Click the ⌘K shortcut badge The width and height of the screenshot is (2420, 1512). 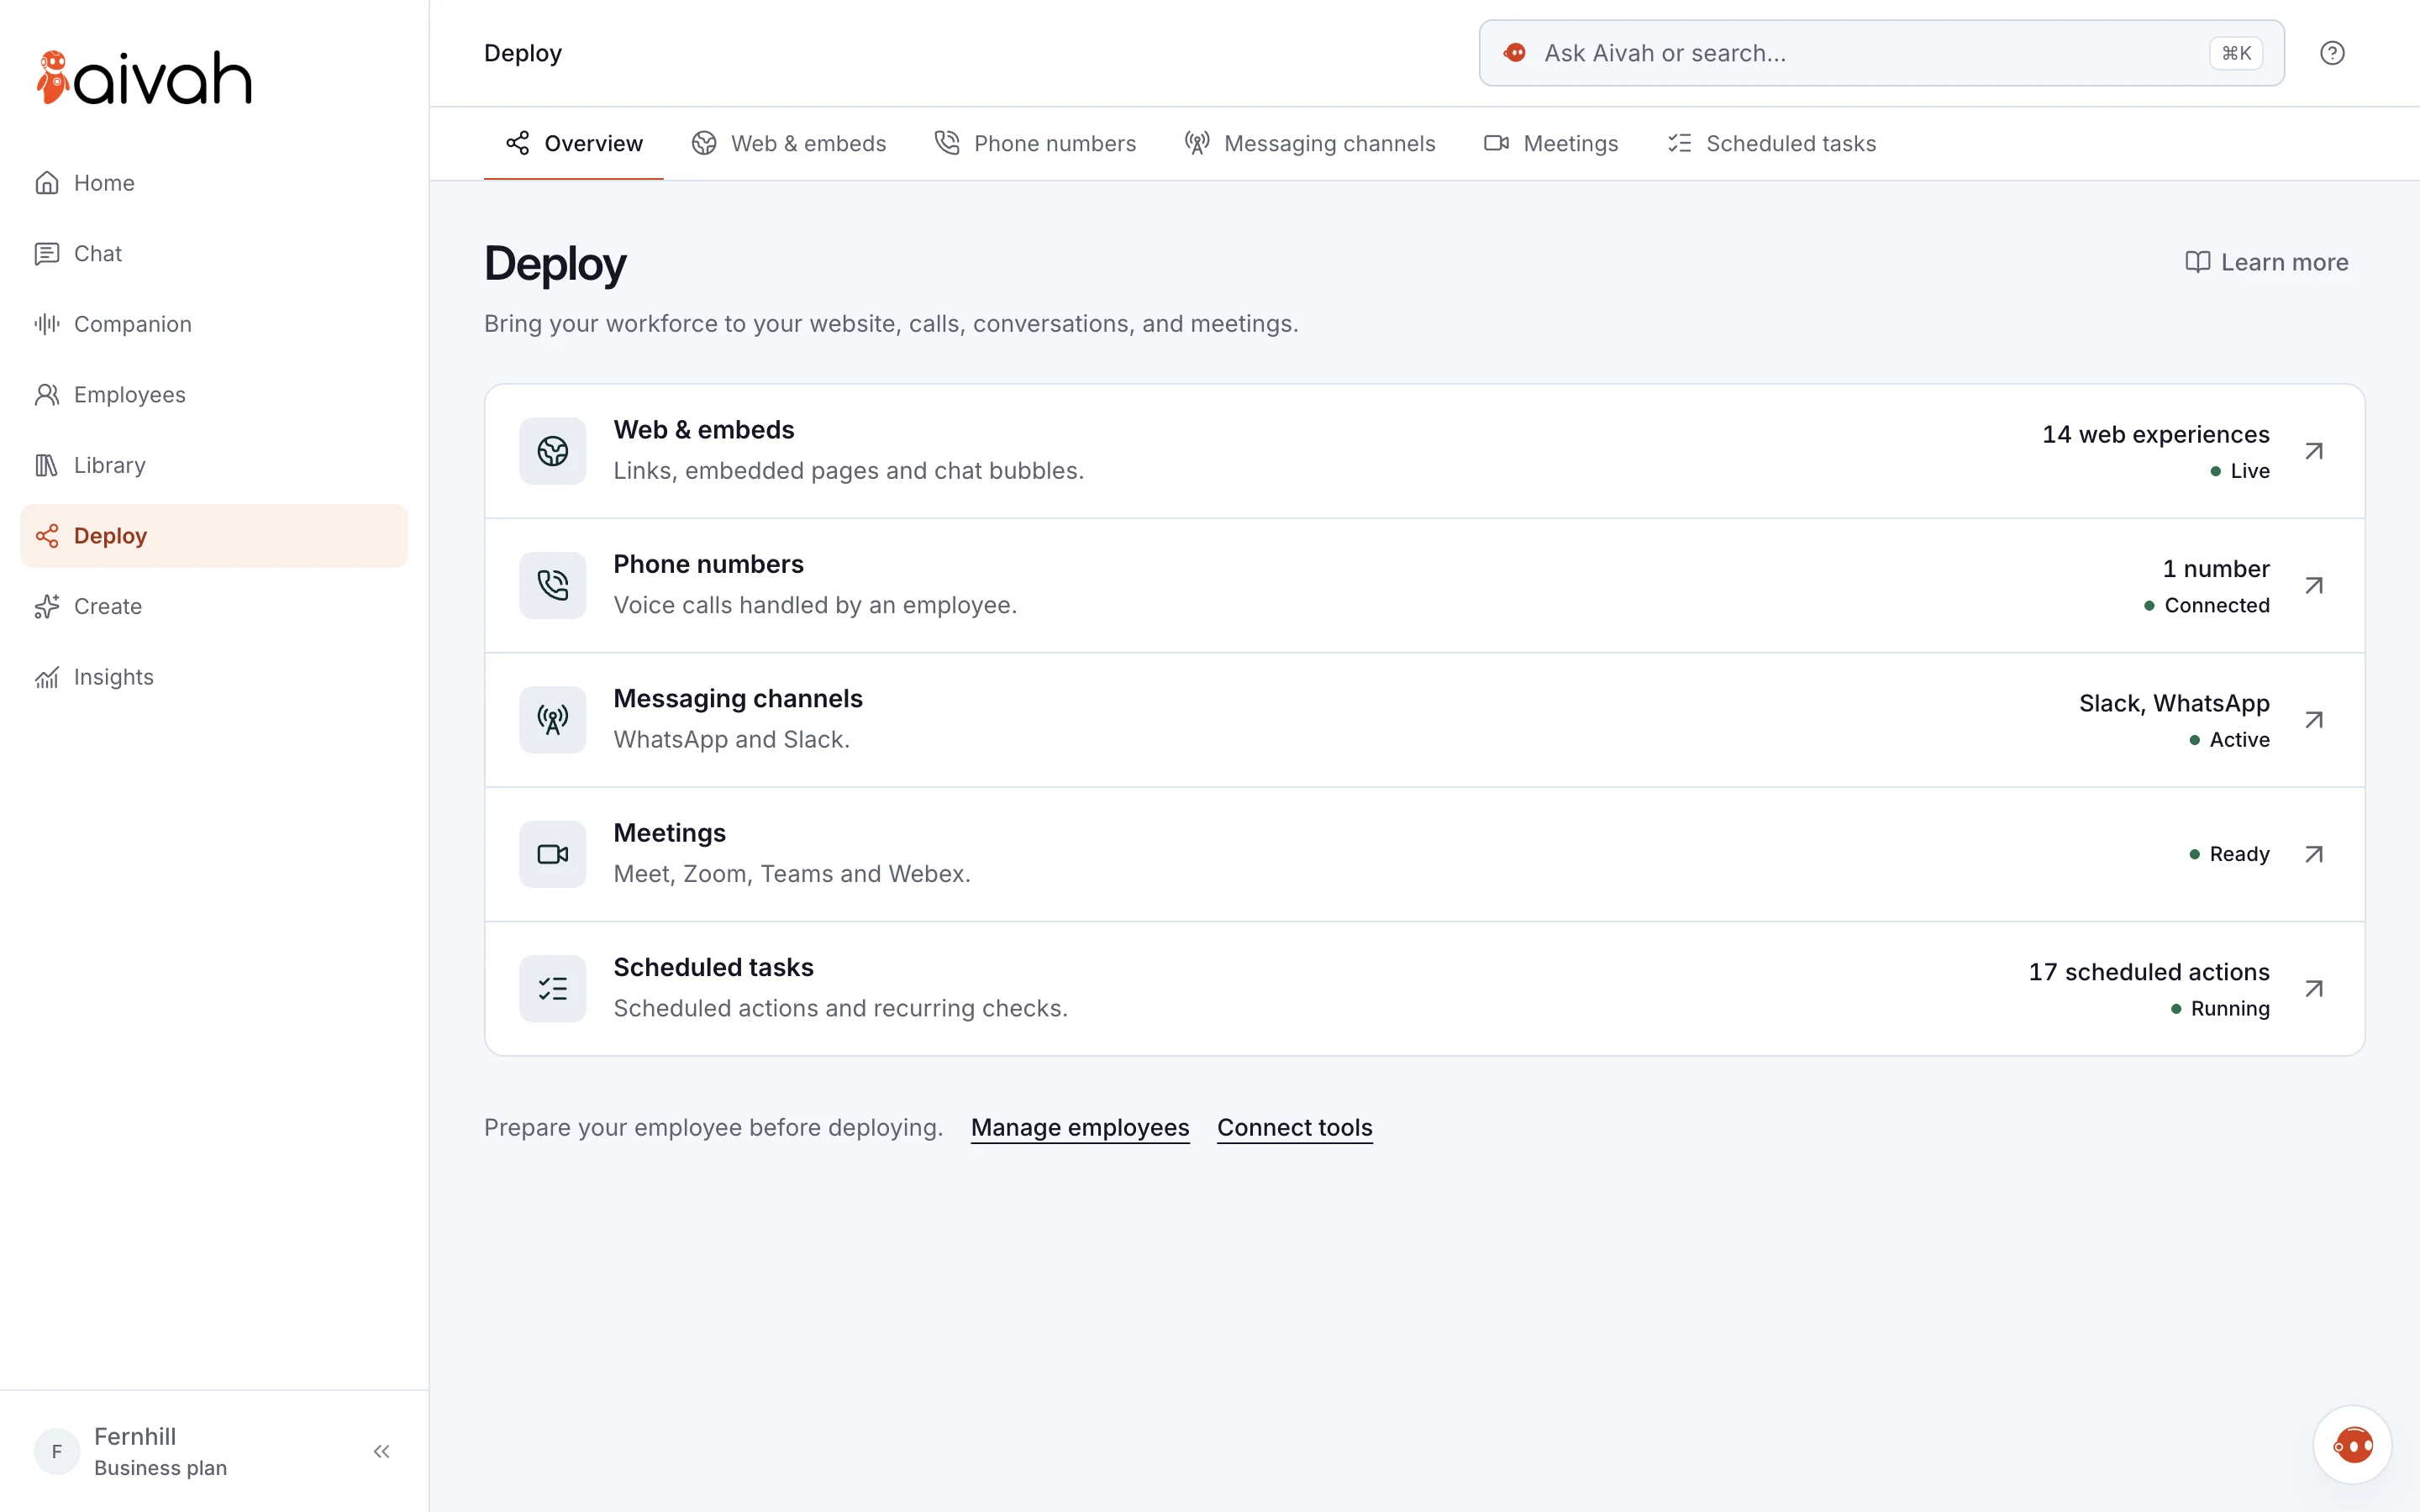point(2236,53)
